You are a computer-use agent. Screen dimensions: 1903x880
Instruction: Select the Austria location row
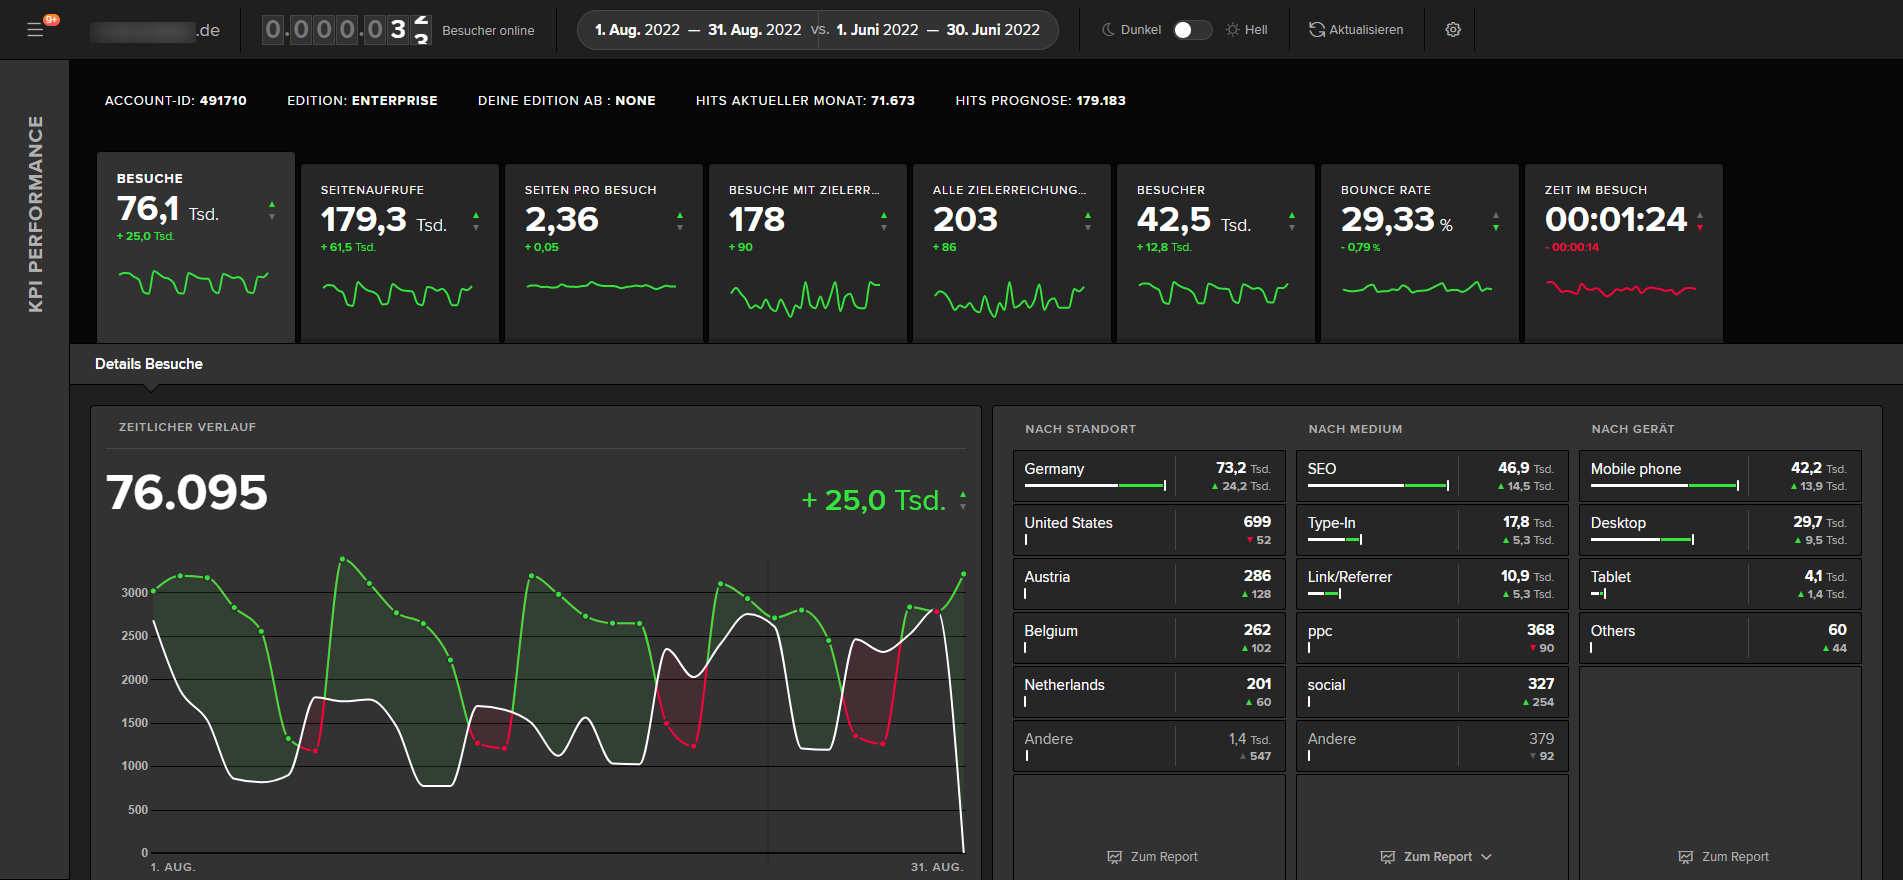(1149, 584)
